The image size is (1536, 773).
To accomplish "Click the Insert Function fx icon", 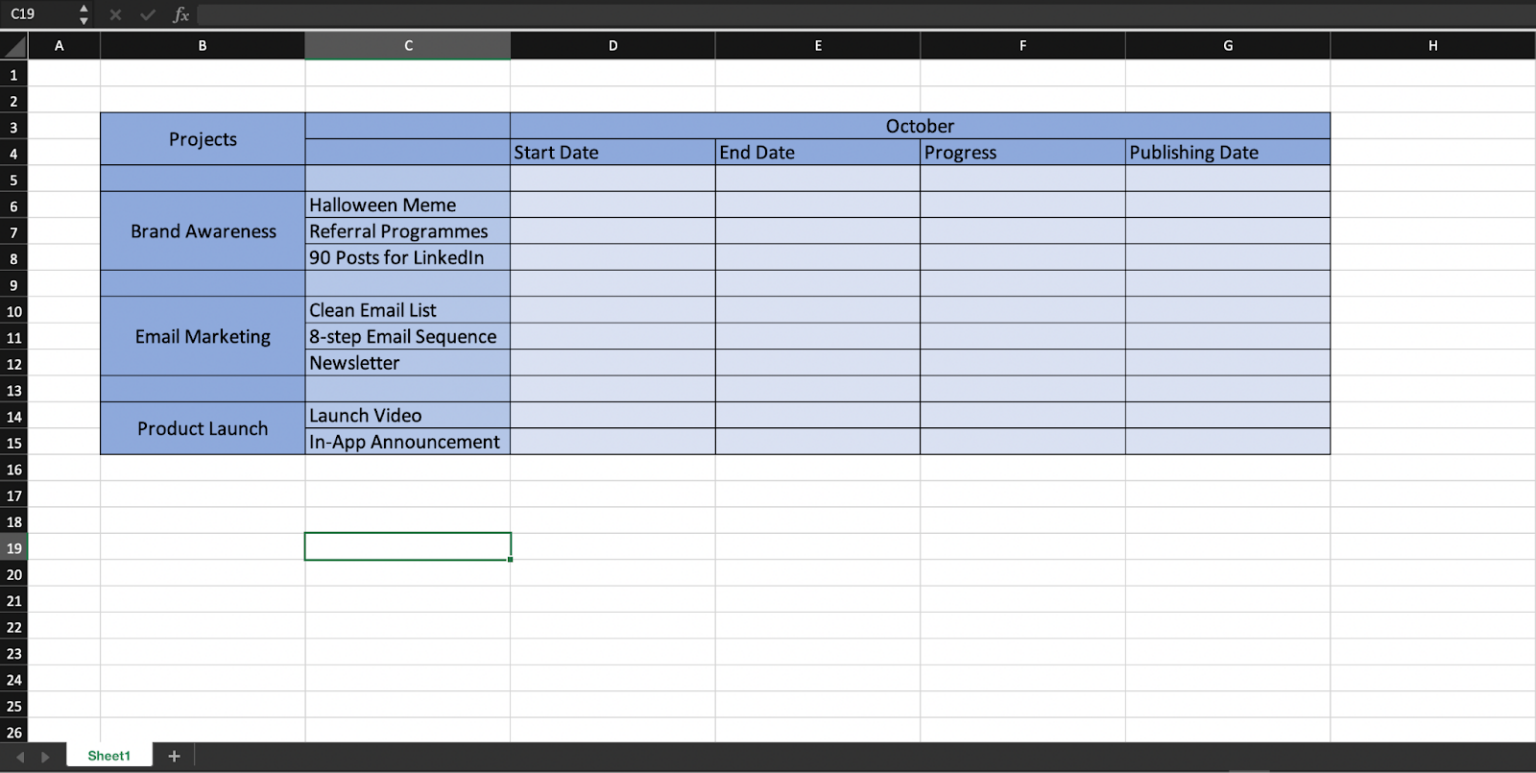I will (180, 14).
